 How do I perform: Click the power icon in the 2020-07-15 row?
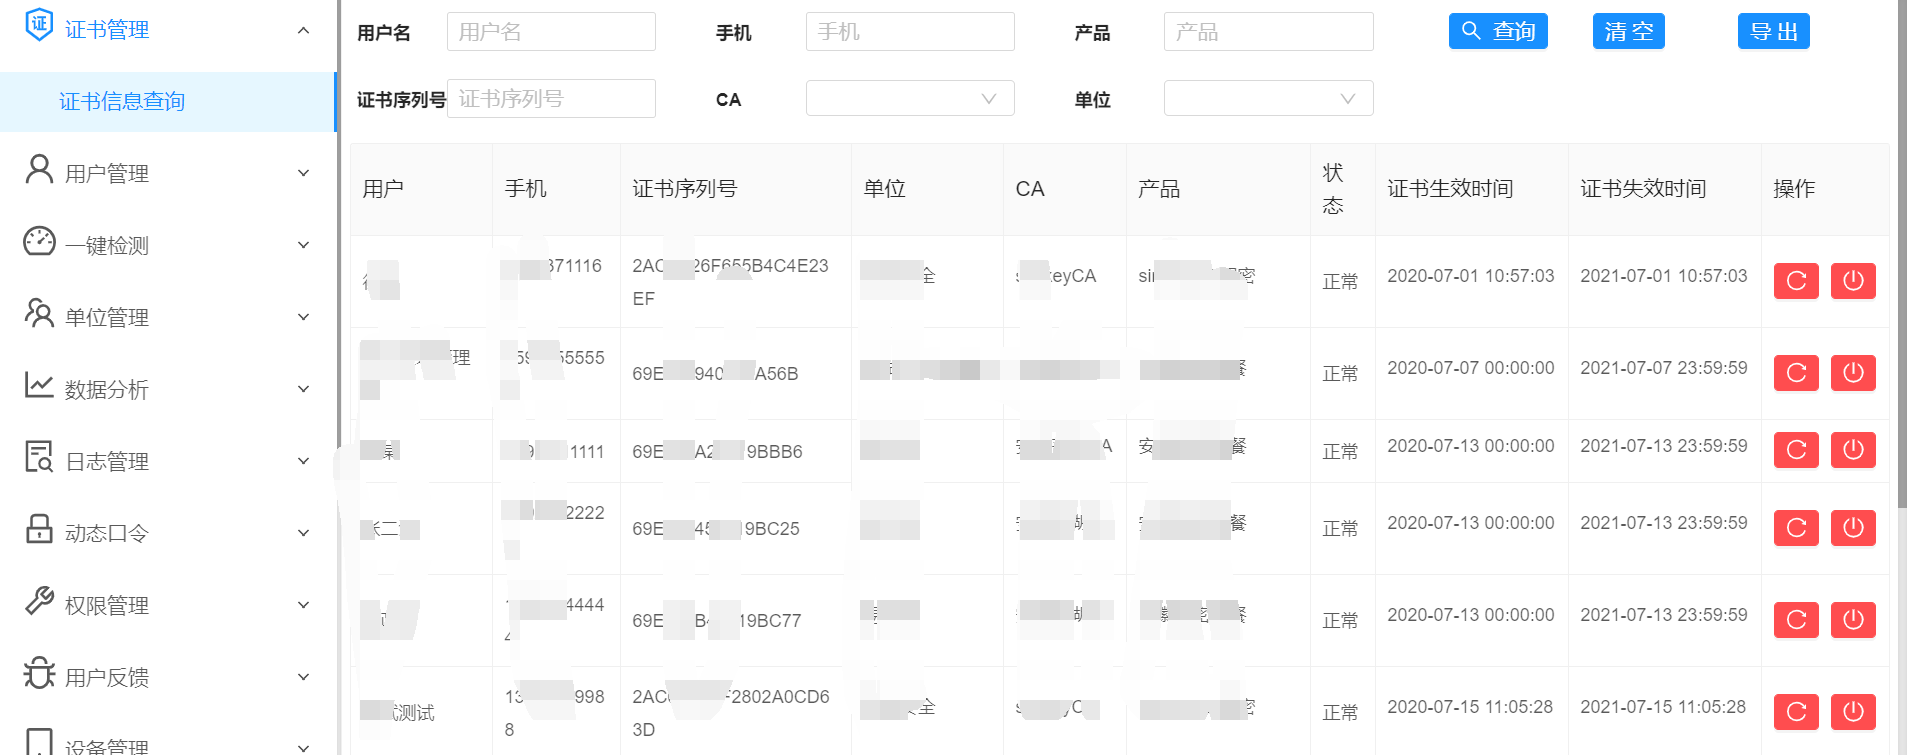1852,712
